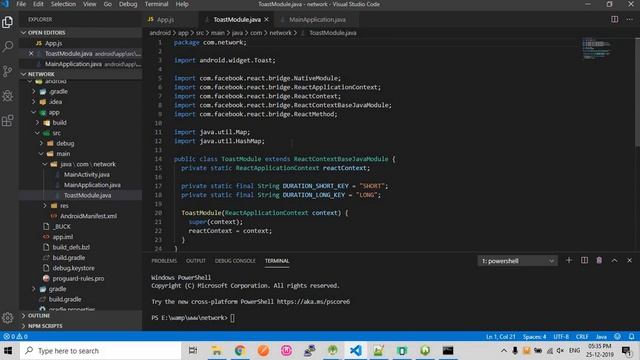Switch to the Problems panel tab
Image resolution: width=640 pixels, height=360 pixels.
164,261
